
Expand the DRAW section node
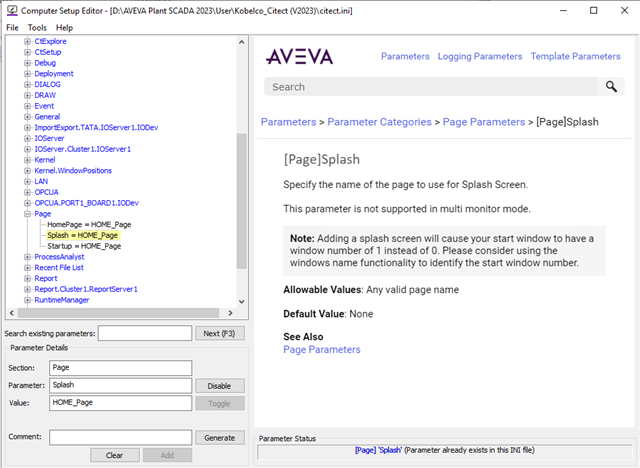click(x=27, y=95)
